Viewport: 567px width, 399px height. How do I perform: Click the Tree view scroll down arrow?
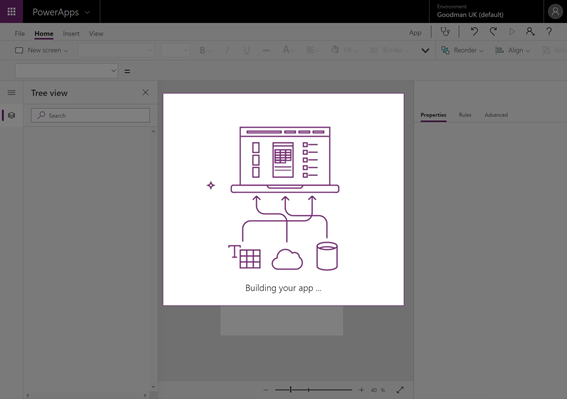pyautogui.click(x=153, y=387)
